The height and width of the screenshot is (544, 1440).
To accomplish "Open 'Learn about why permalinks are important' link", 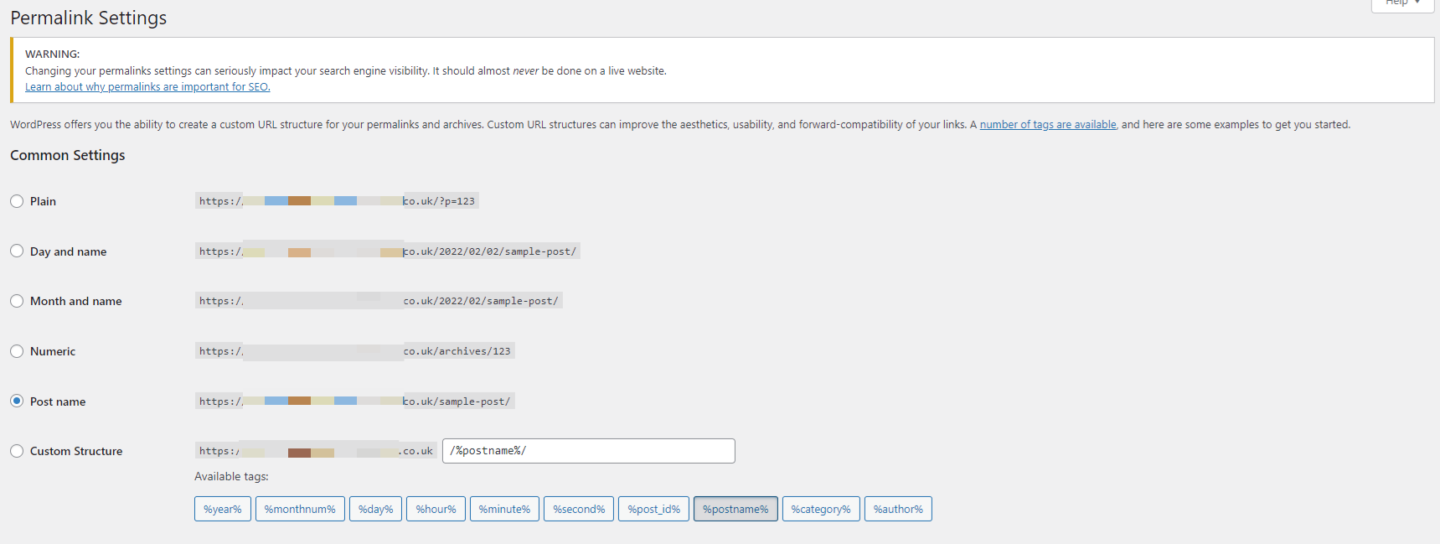I will click(x=147, y=87).
